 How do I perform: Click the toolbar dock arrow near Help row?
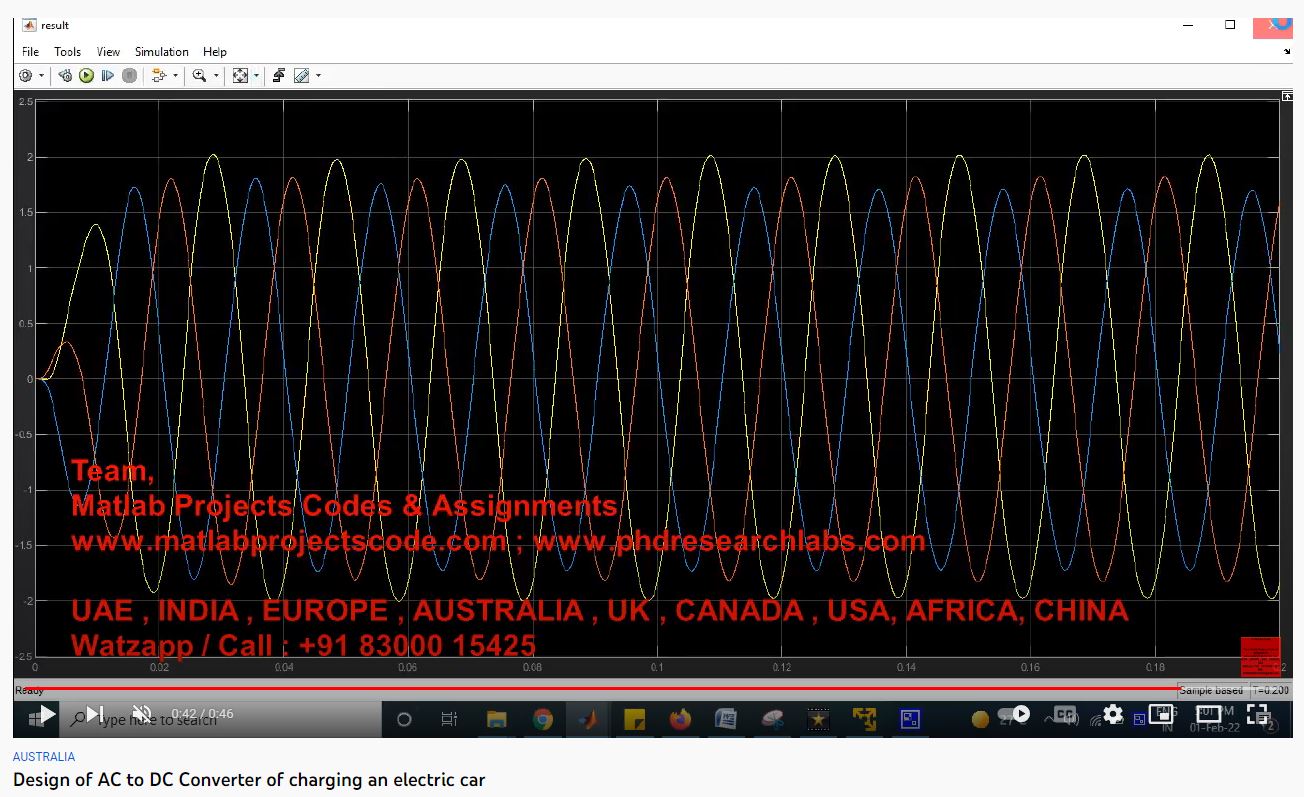[1287, 52]
